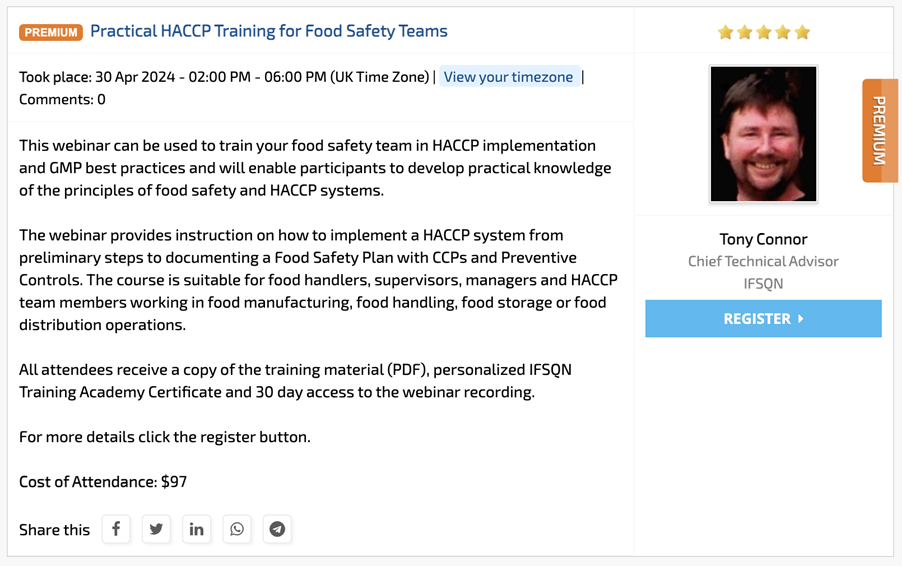Share webinar via Telegram icon

(x=277, y=529)
